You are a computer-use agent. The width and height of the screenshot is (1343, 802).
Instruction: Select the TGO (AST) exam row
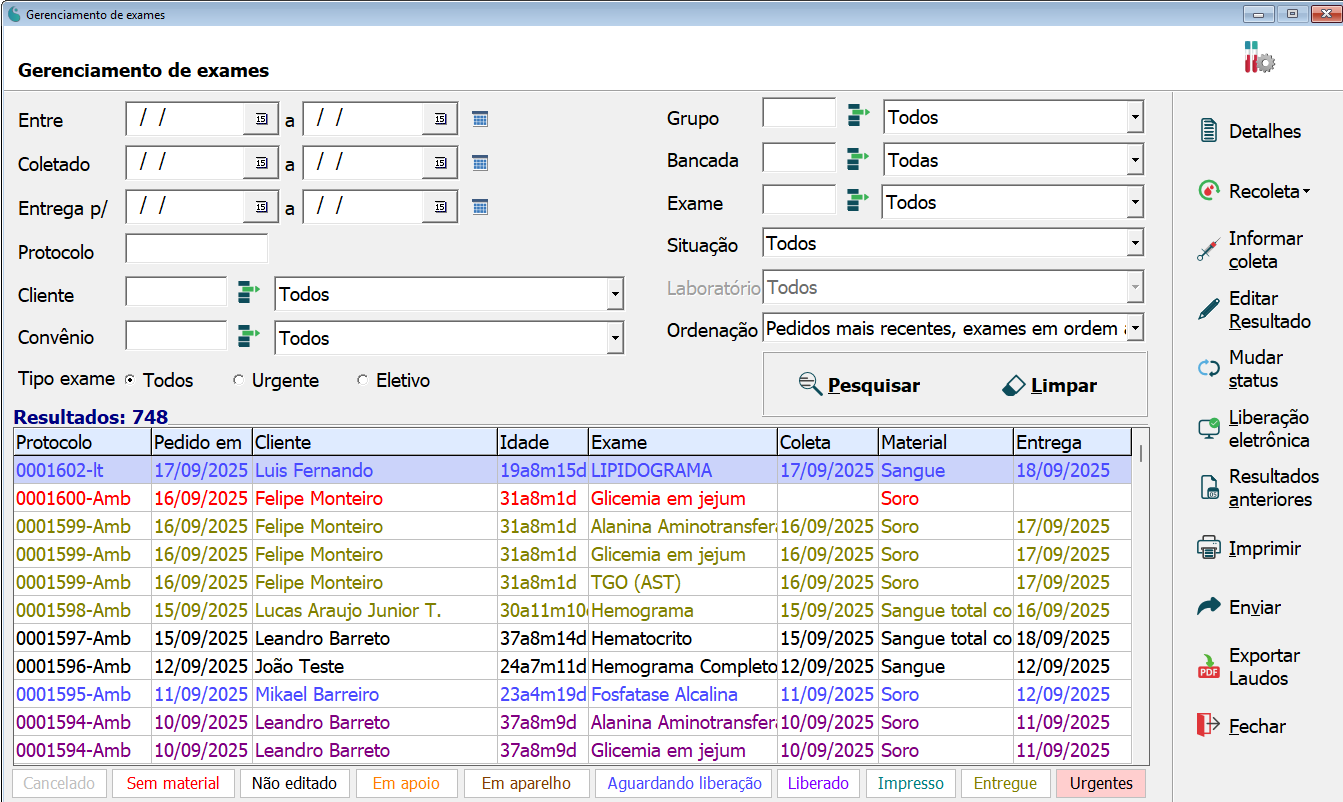573,582
